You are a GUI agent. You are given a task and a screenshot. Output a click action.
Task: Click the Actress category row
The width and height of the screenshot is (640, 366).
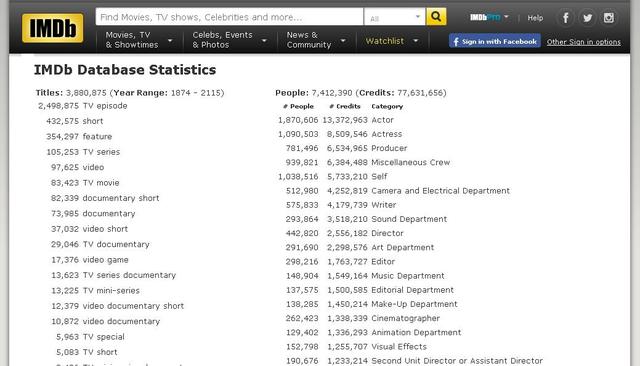coord(340,134)
